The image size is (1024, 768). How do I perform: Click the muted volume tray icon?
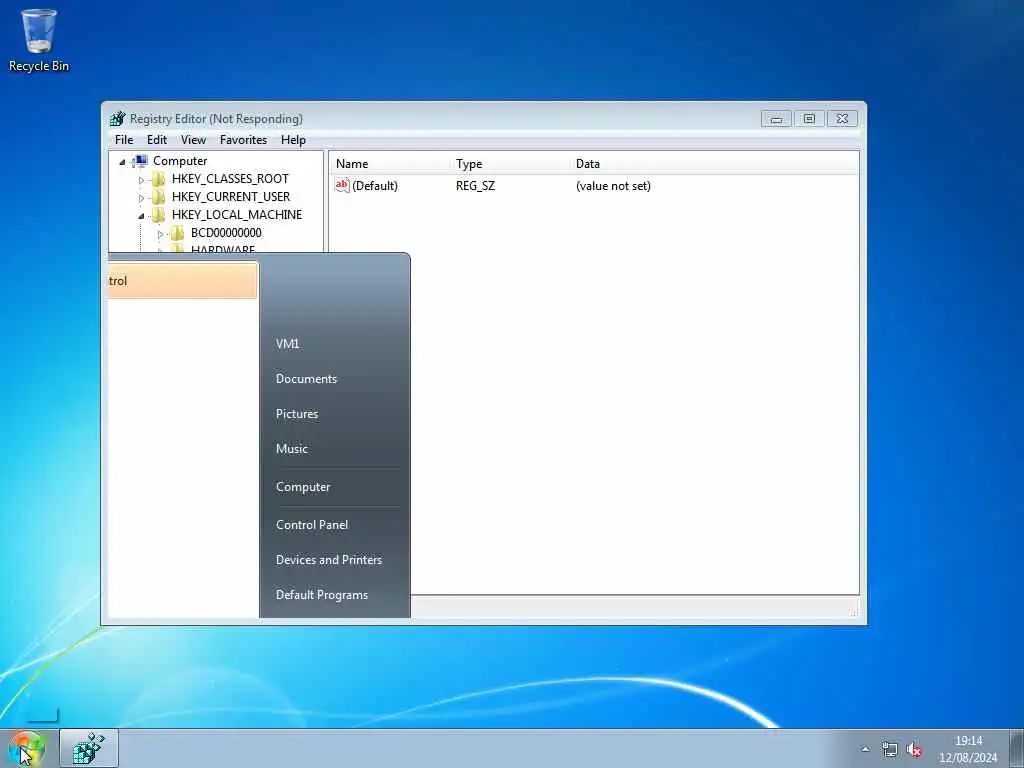click(914, 749)
